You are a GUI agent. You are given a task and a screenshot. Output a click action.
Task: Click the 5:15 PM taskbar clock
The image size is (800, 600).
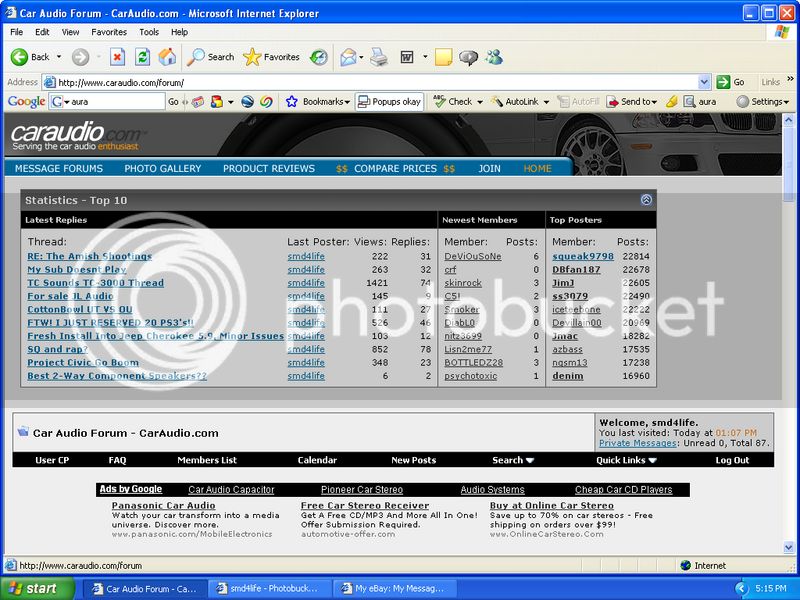coord(771,588)
